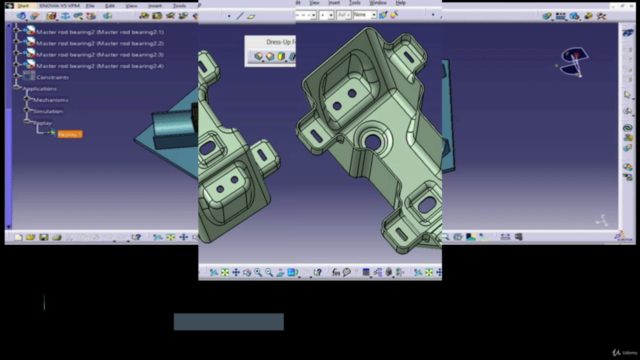Image resolution: width=640 pixels, height=360 pixels.
Task: Expand the Mechanisms node
Action: (x=27, y=98)
